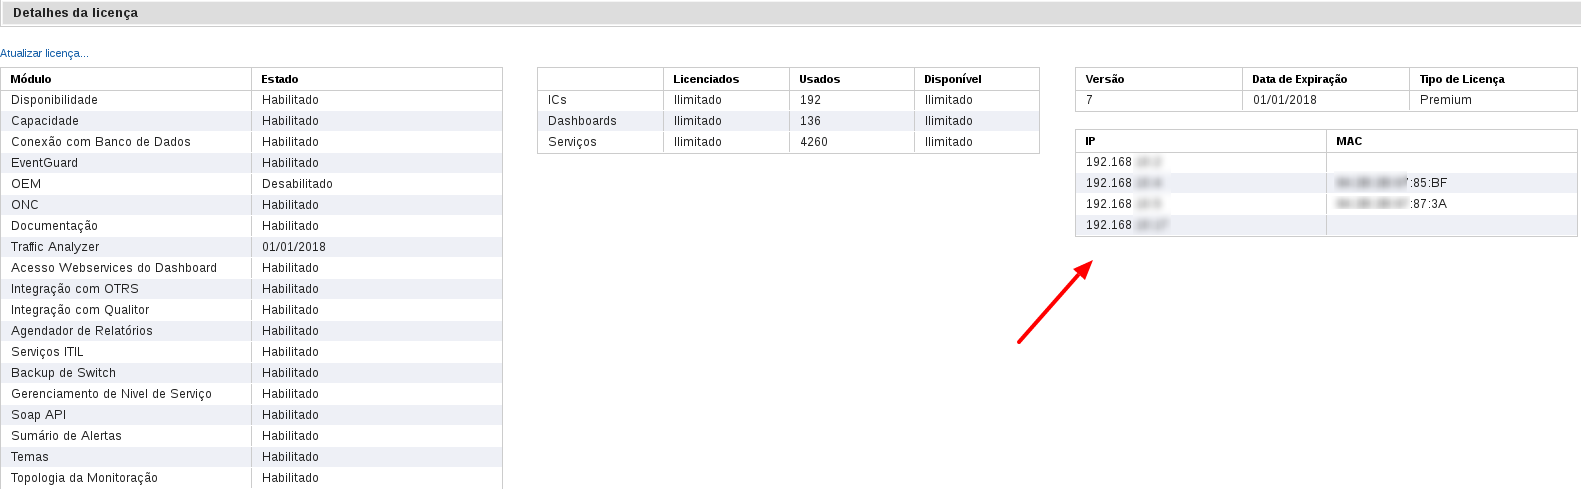The image size is (1581, 489).
Task: Select the "Traffic Analyzer" module row
Action: pos(55,247)
